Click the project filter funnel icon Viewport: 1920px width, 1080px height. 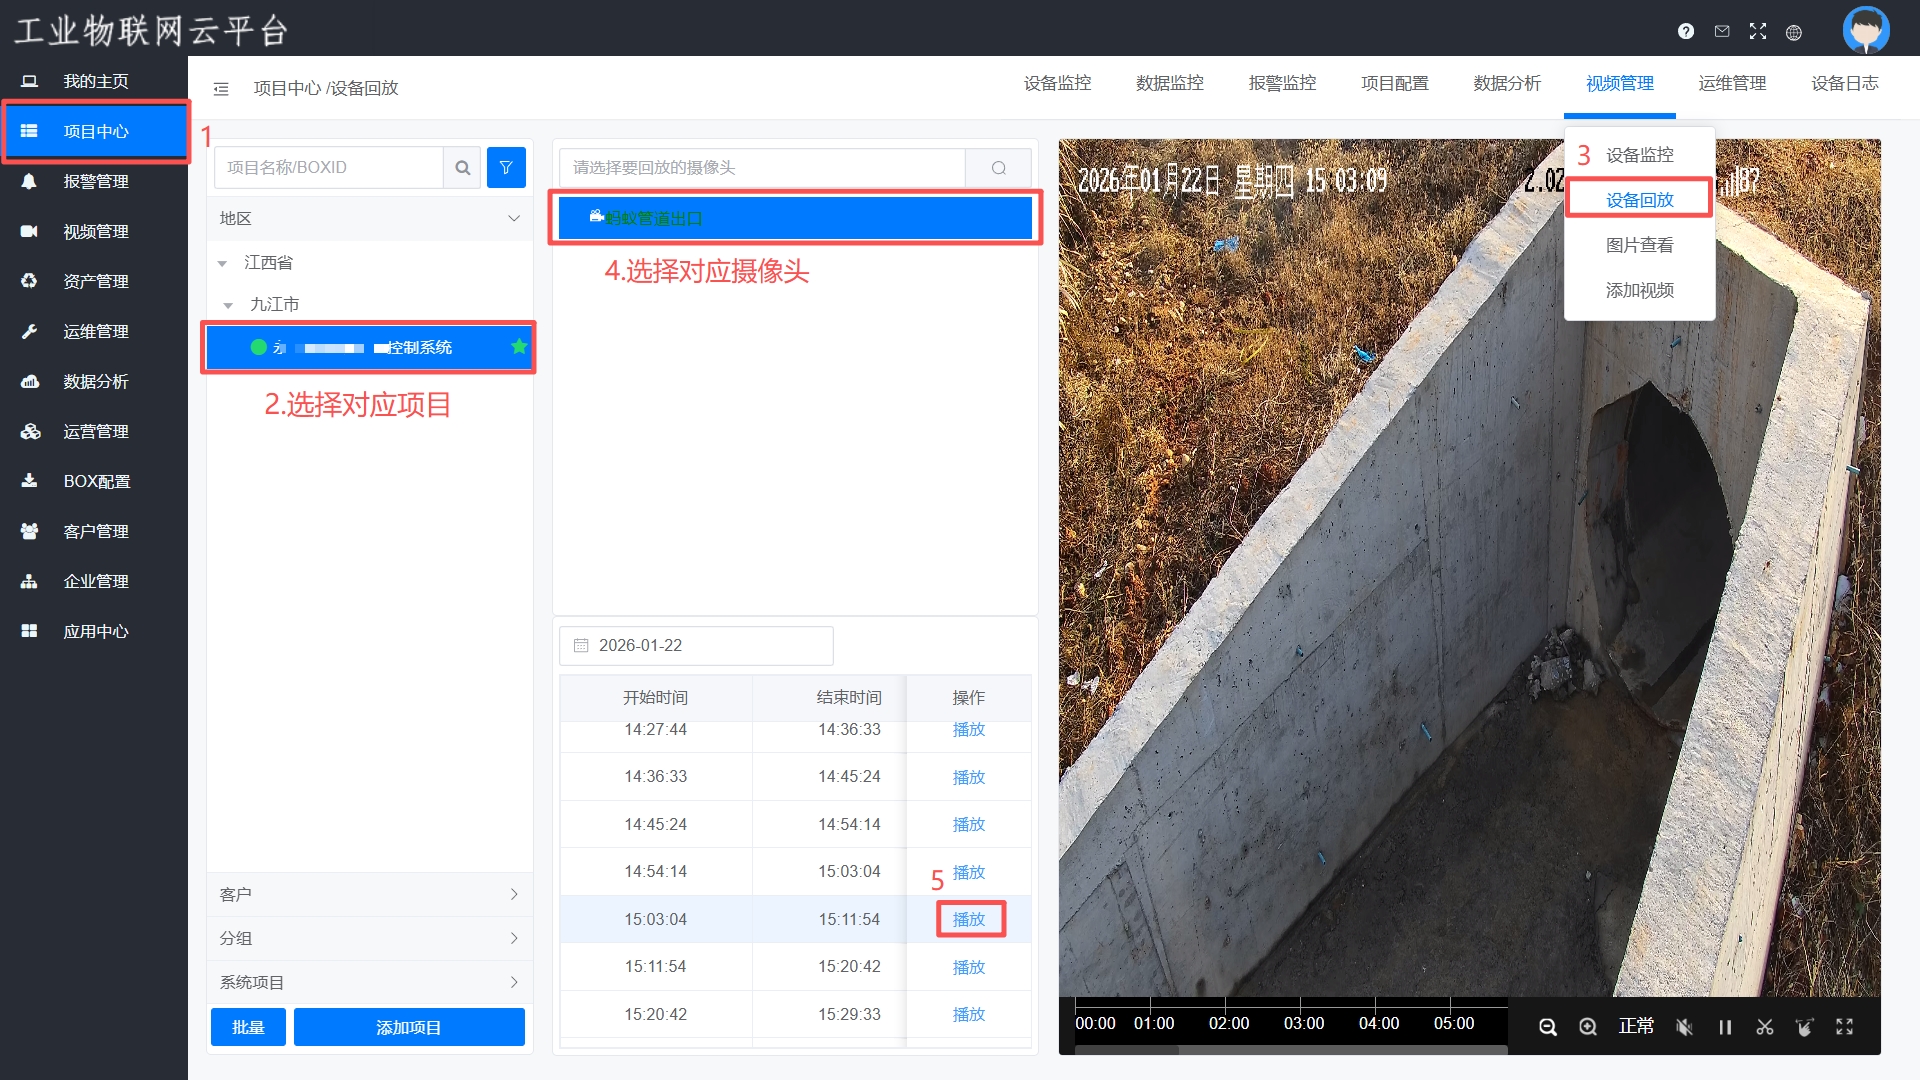coord(506,168)
